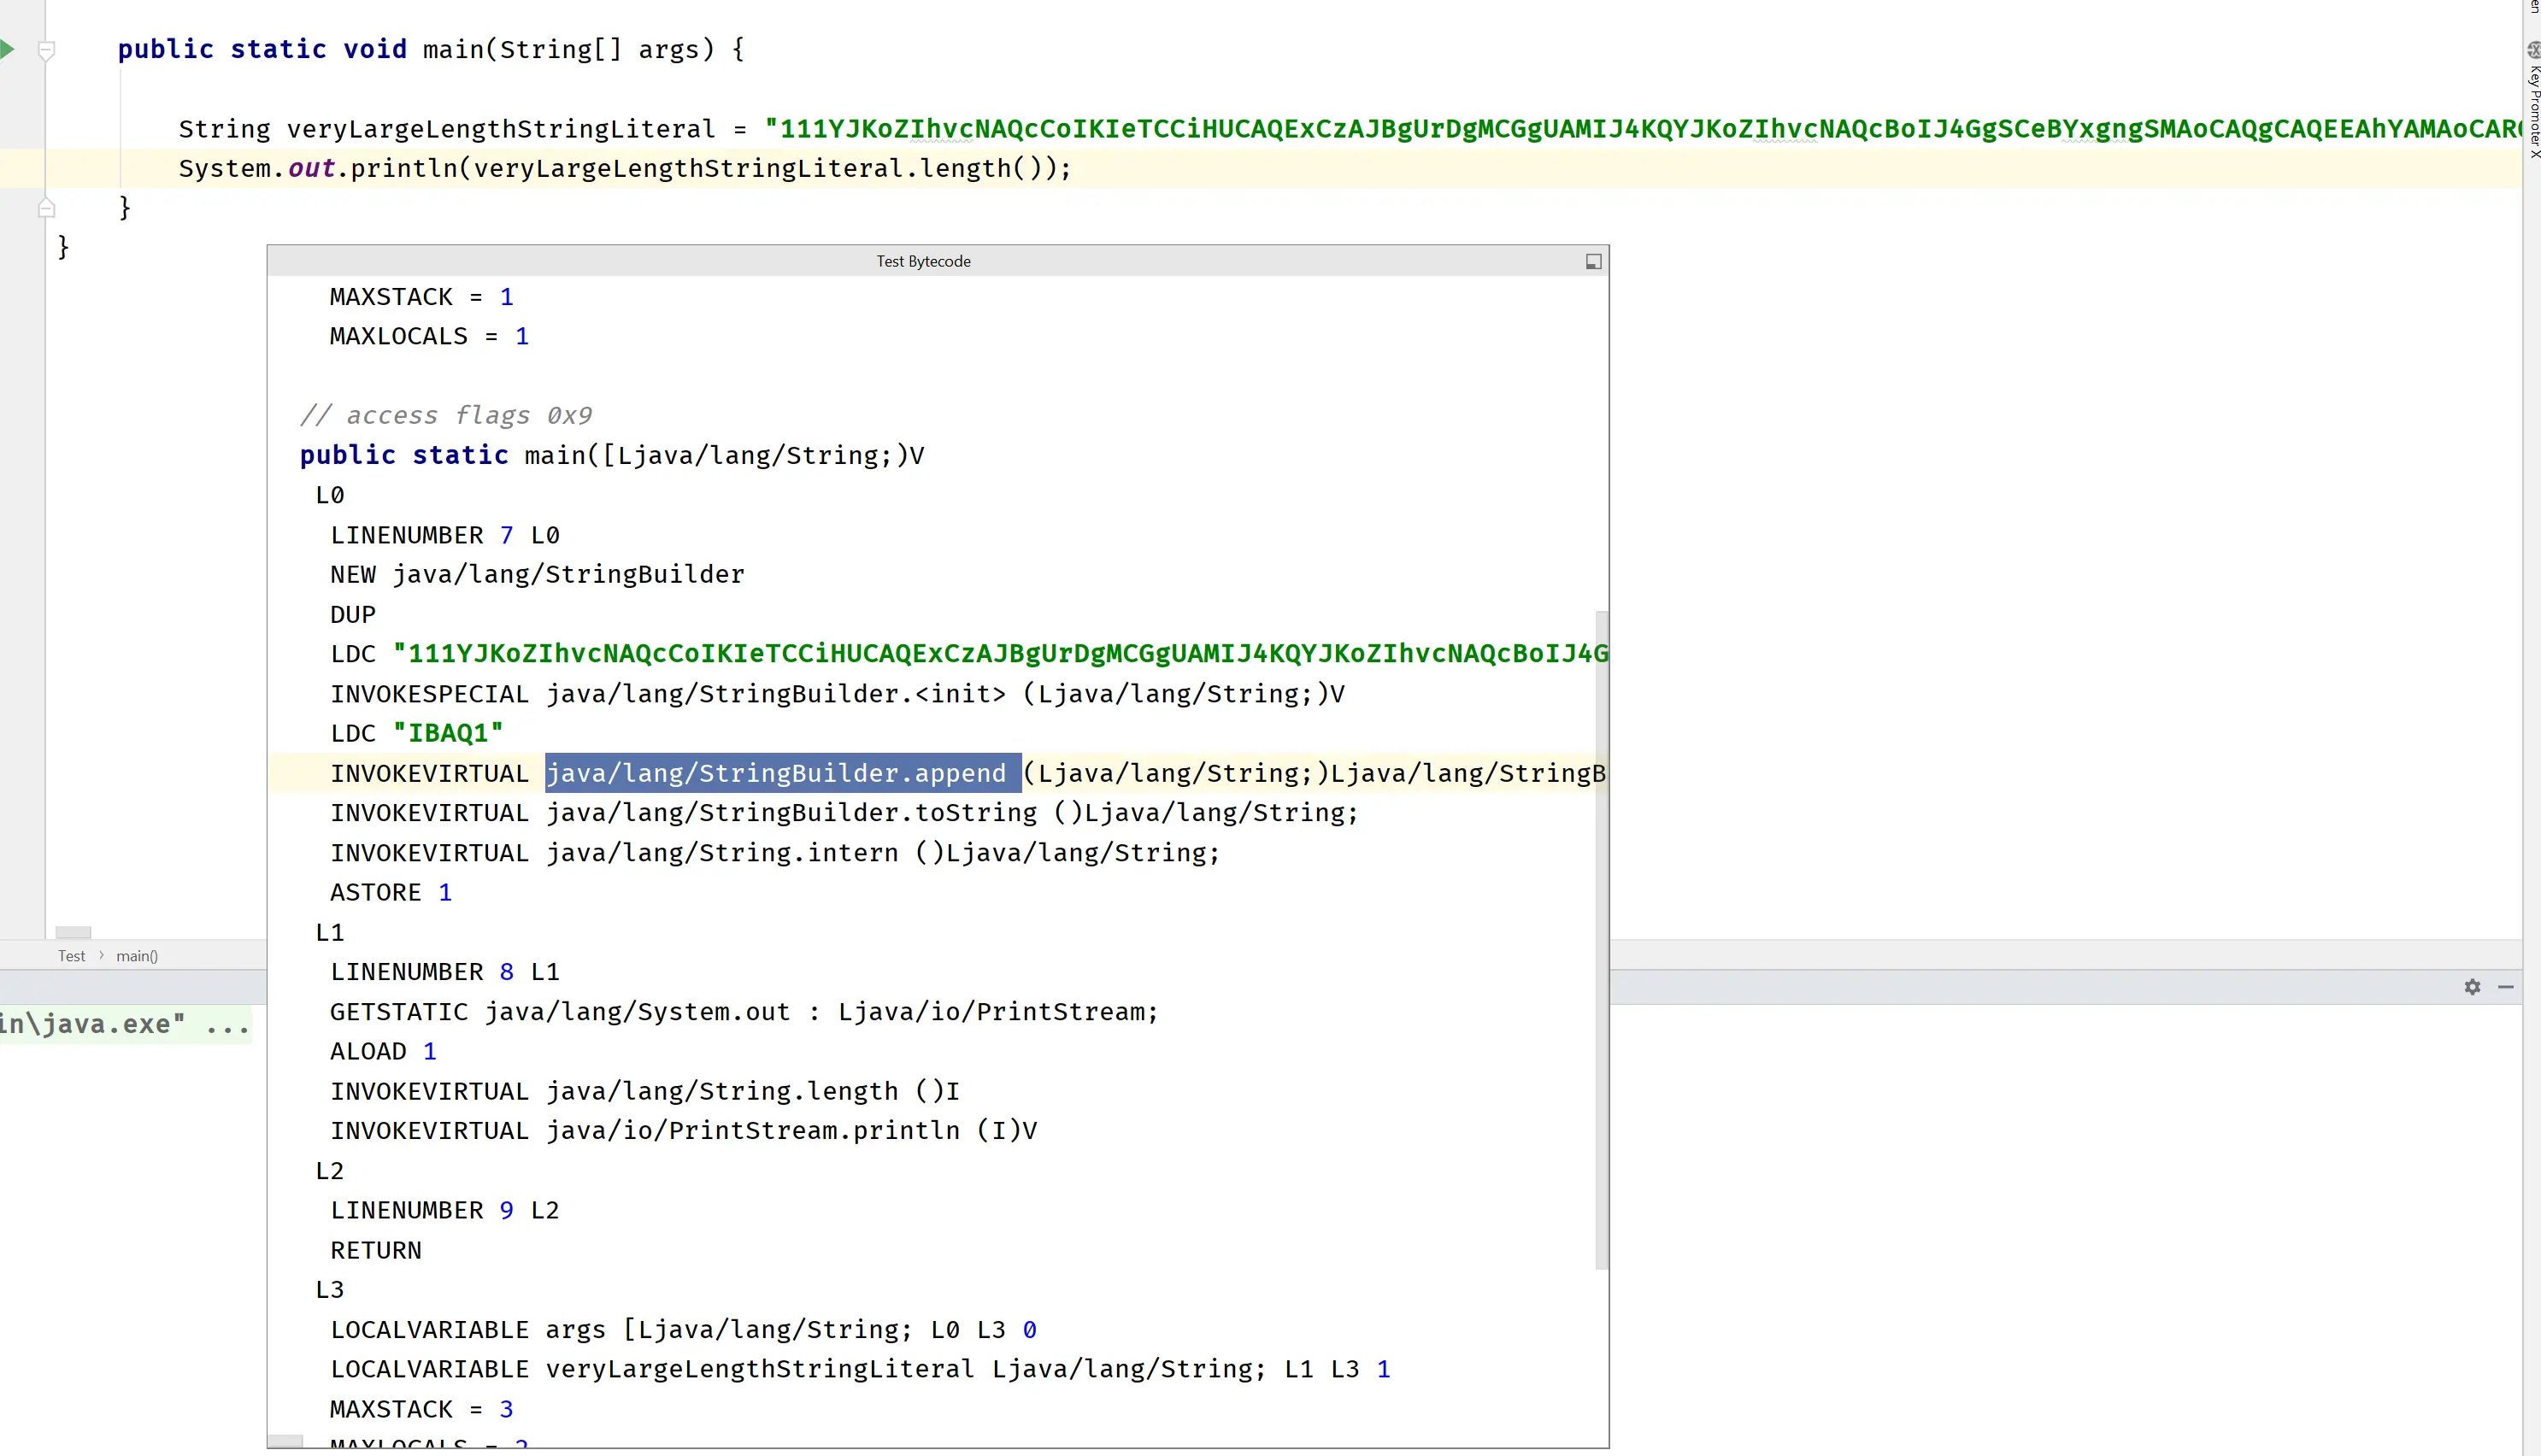Open Run panel gear settings

click(x=2472, y=987)
